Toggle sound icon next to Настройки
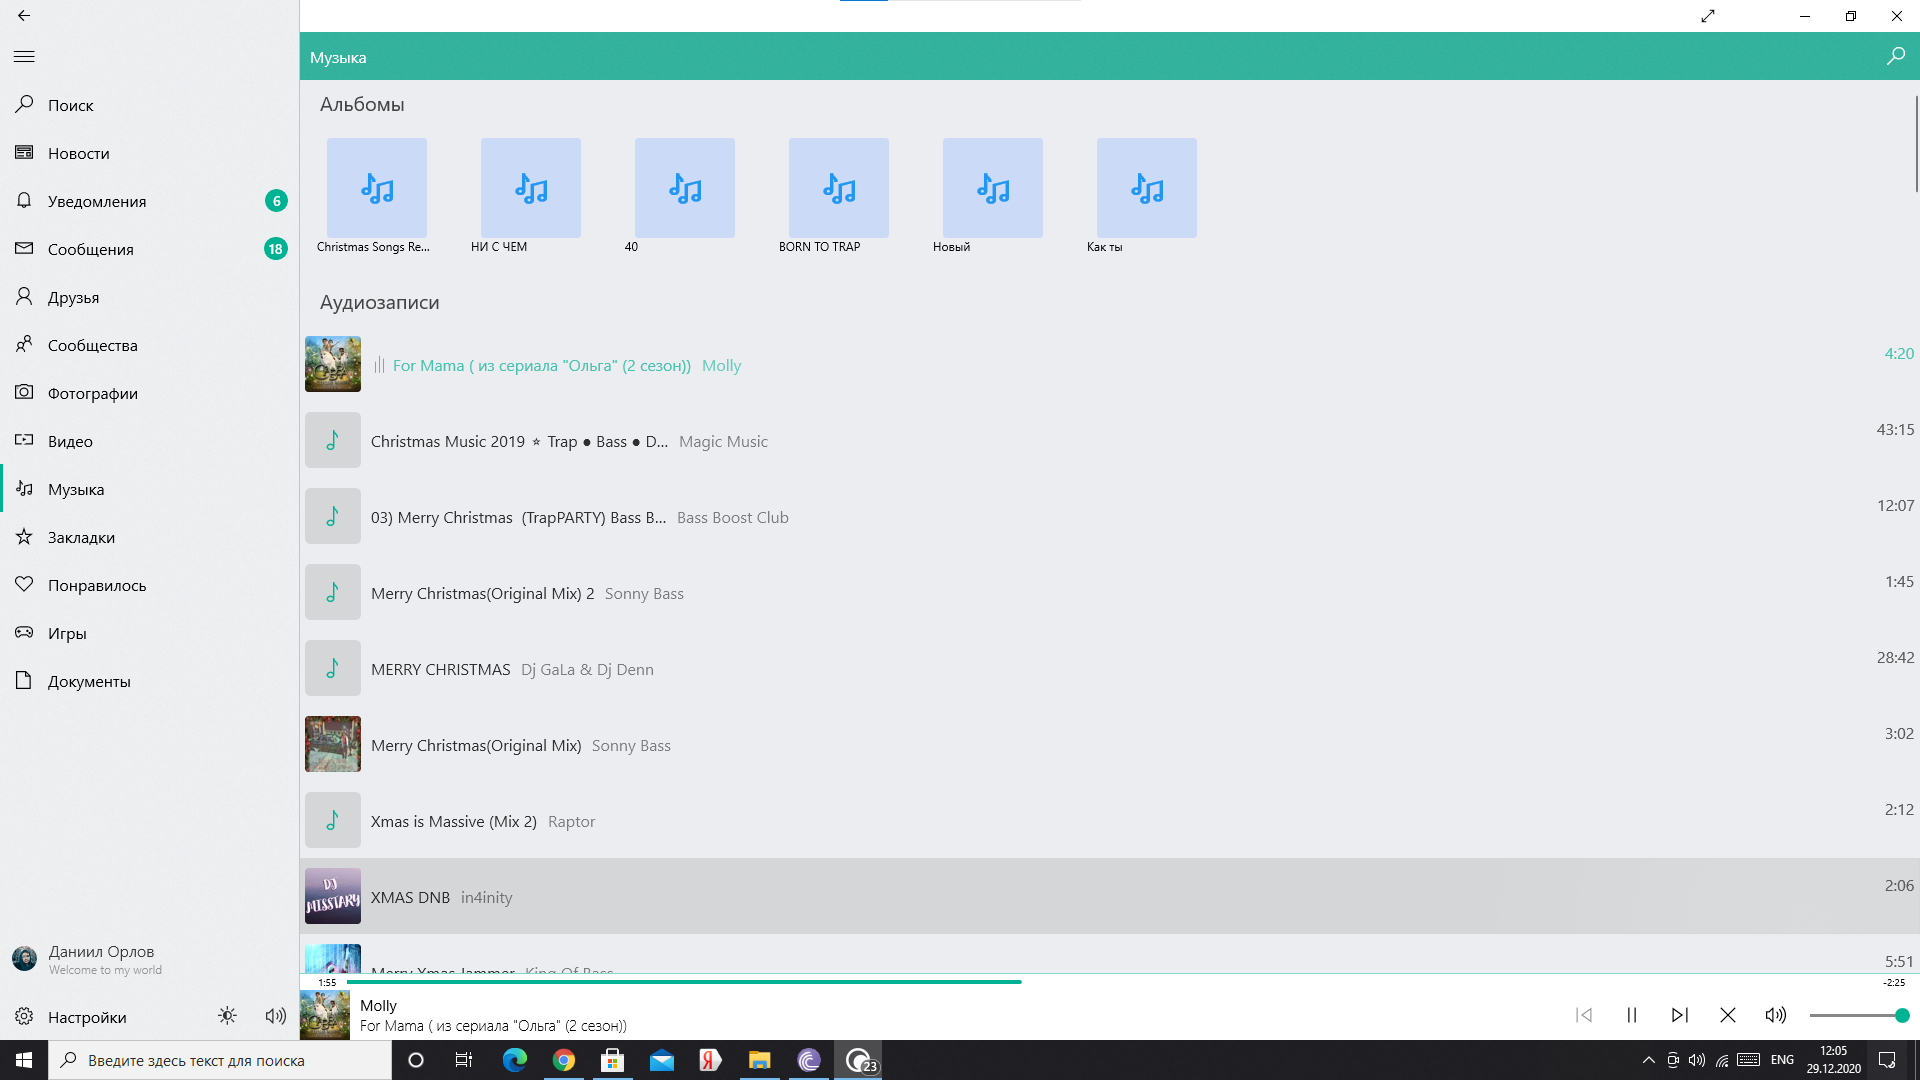Screen dimensions: 1920x1080 275,1016
